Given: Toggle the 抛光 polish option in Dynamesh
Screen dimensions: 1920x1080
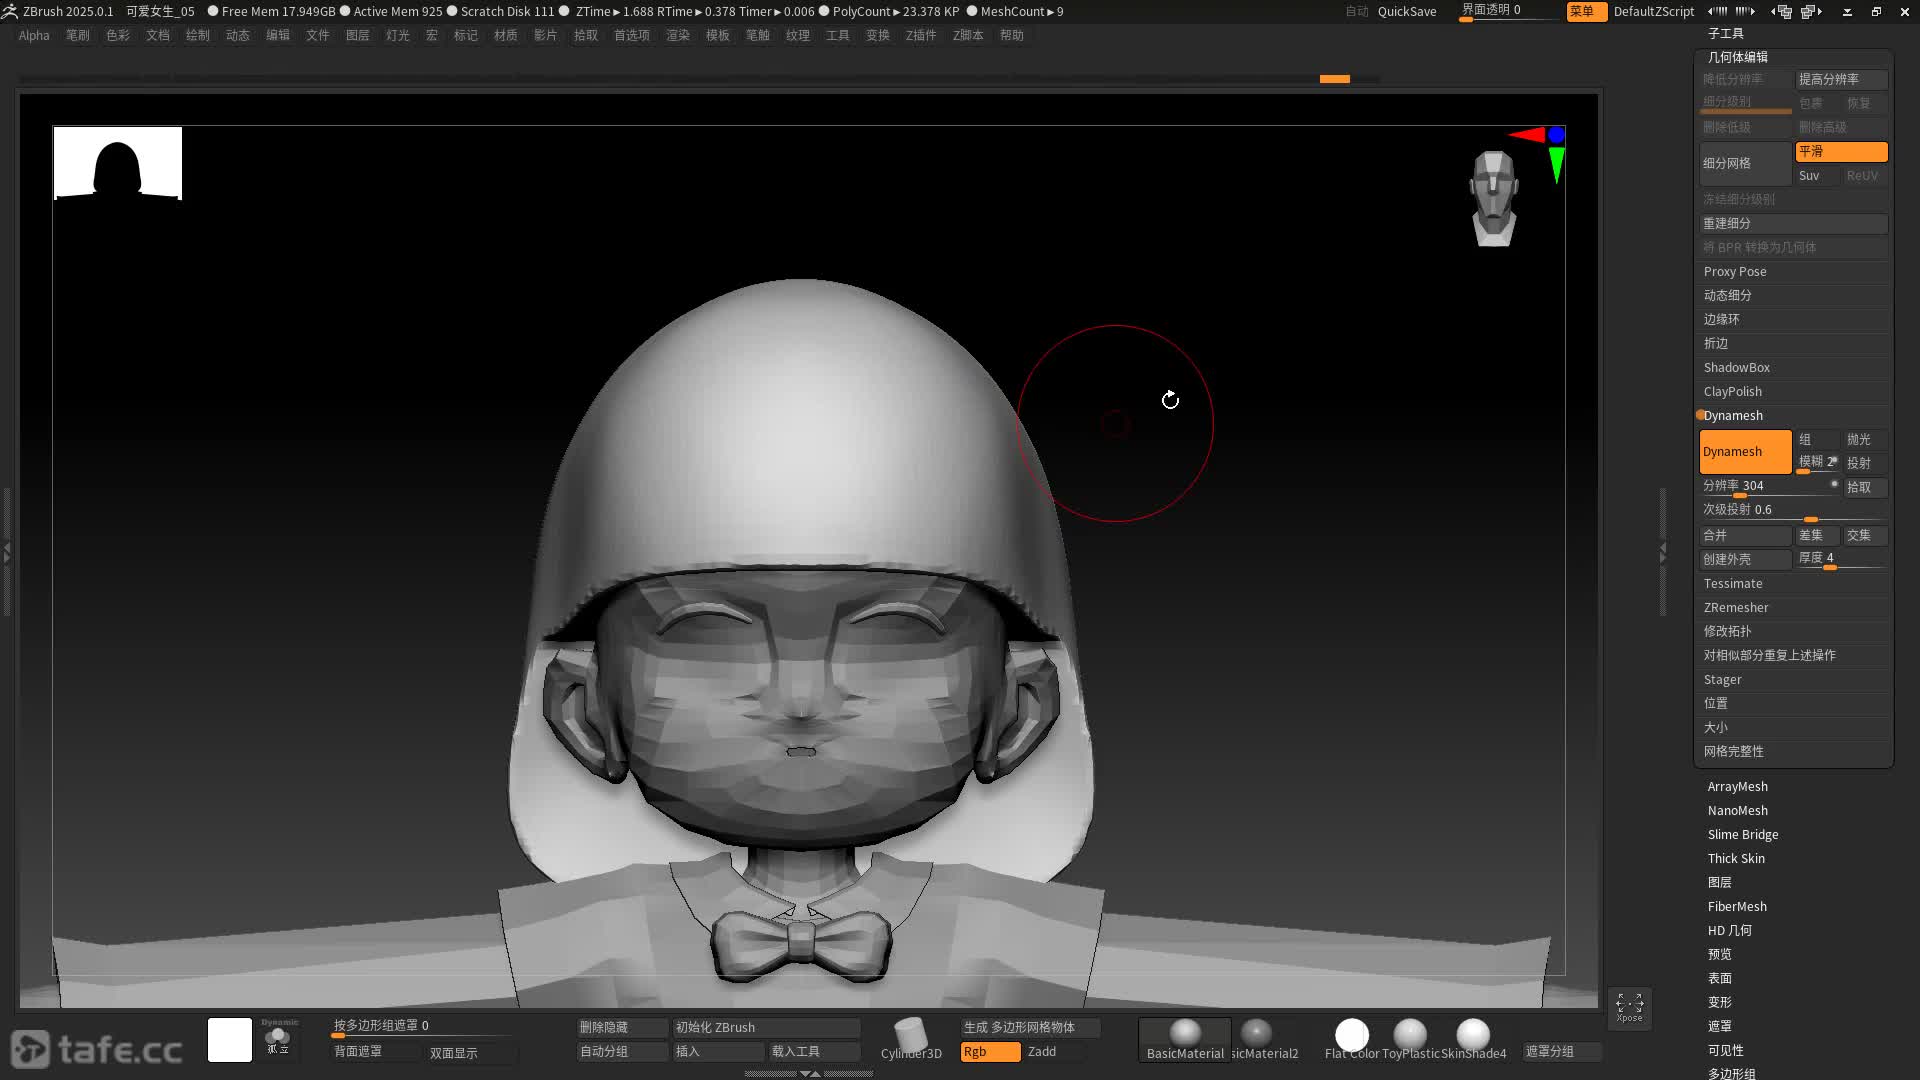Looking at the screenshot, I should pyautogui.click(x=1865, y=440).
